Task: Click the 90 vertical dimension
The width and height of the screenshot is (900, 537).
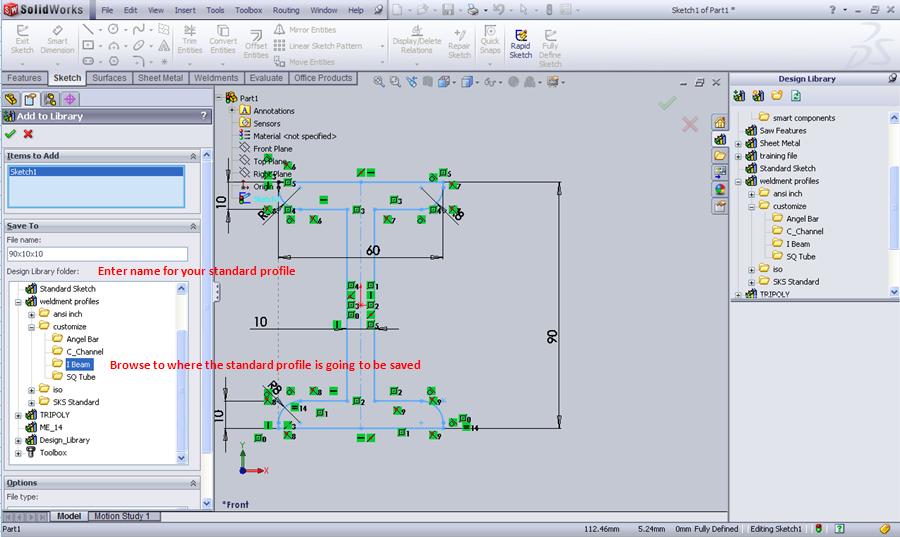Action: [552, 337]
